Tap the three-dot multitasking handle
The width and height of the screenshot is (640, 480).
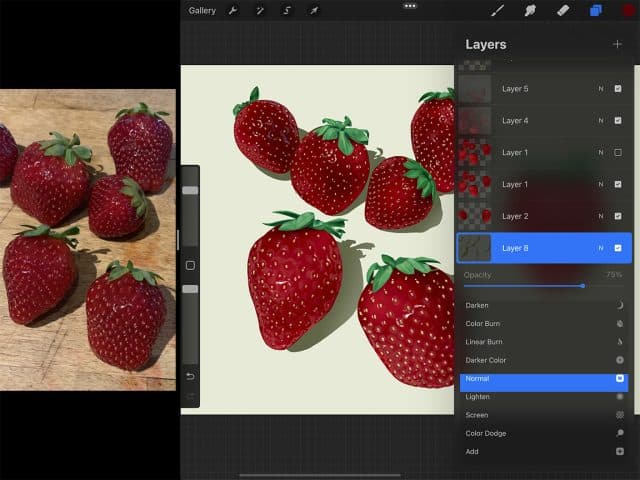[410, 6]
